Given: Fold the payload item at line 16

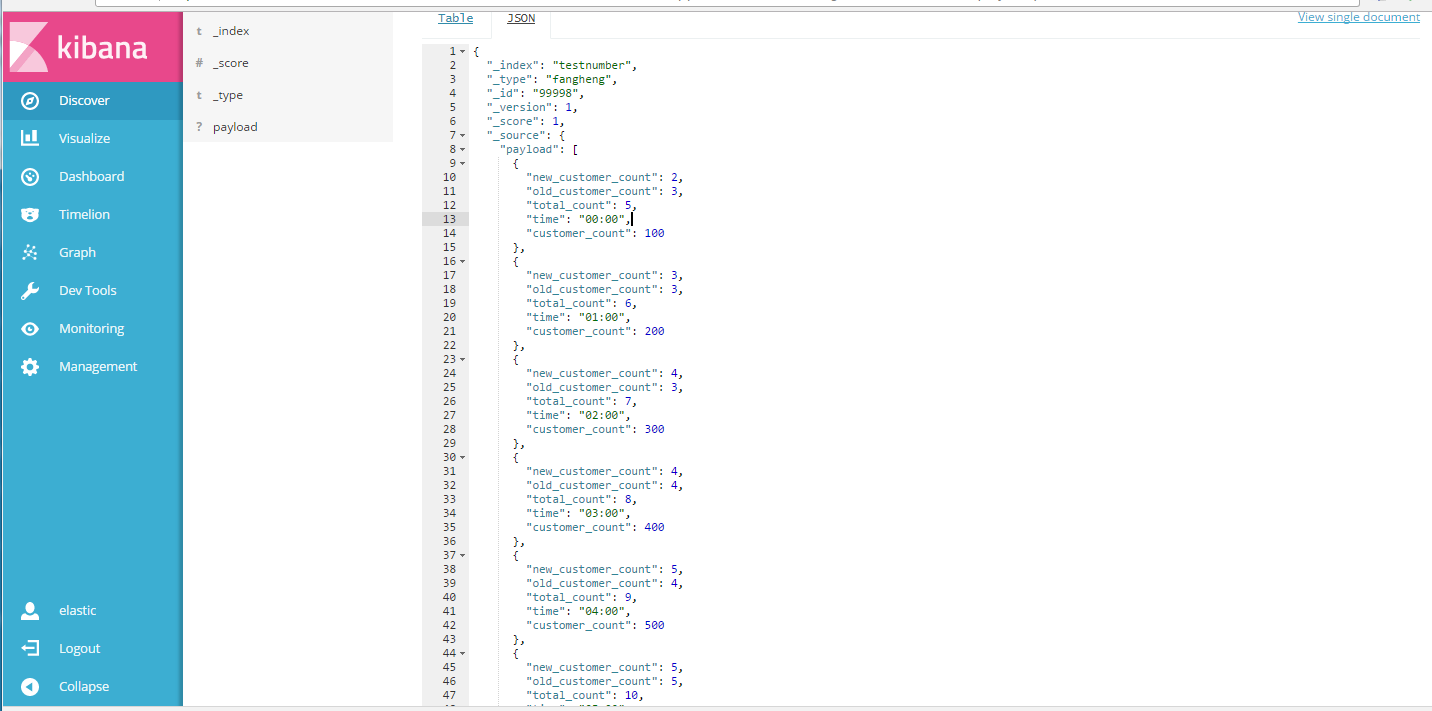Looking at the screenshot, I should pyautogui.click(x=463, y=261).
